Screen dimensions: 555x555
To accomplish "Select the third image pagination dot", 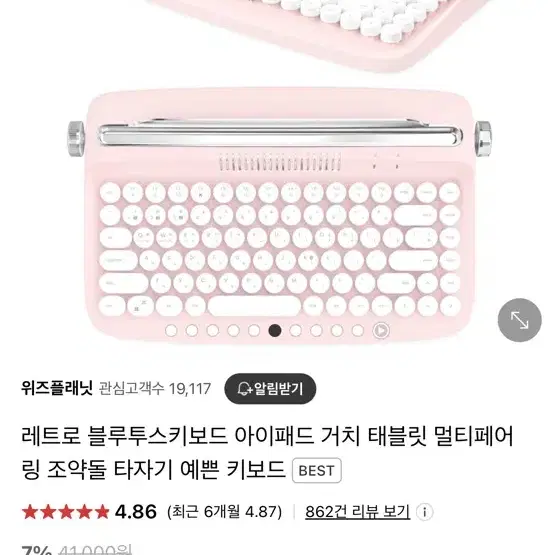I will (x=212, y=331).
